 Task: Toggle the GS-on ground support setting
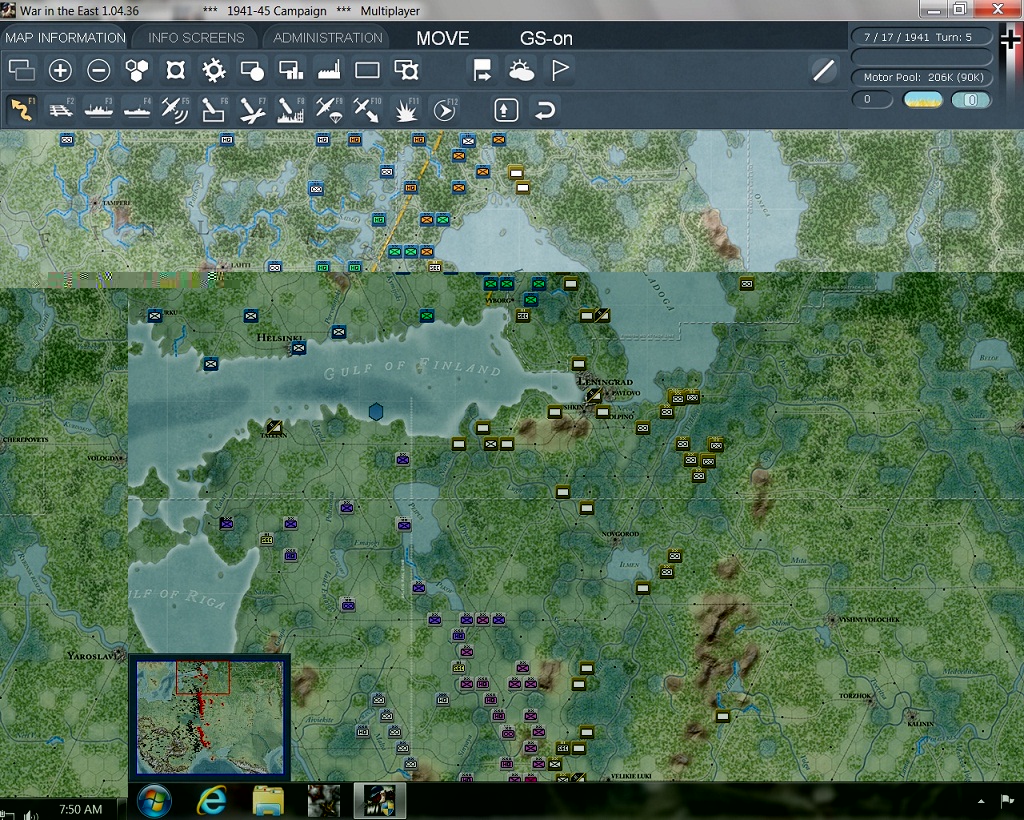tap(546, 39)
